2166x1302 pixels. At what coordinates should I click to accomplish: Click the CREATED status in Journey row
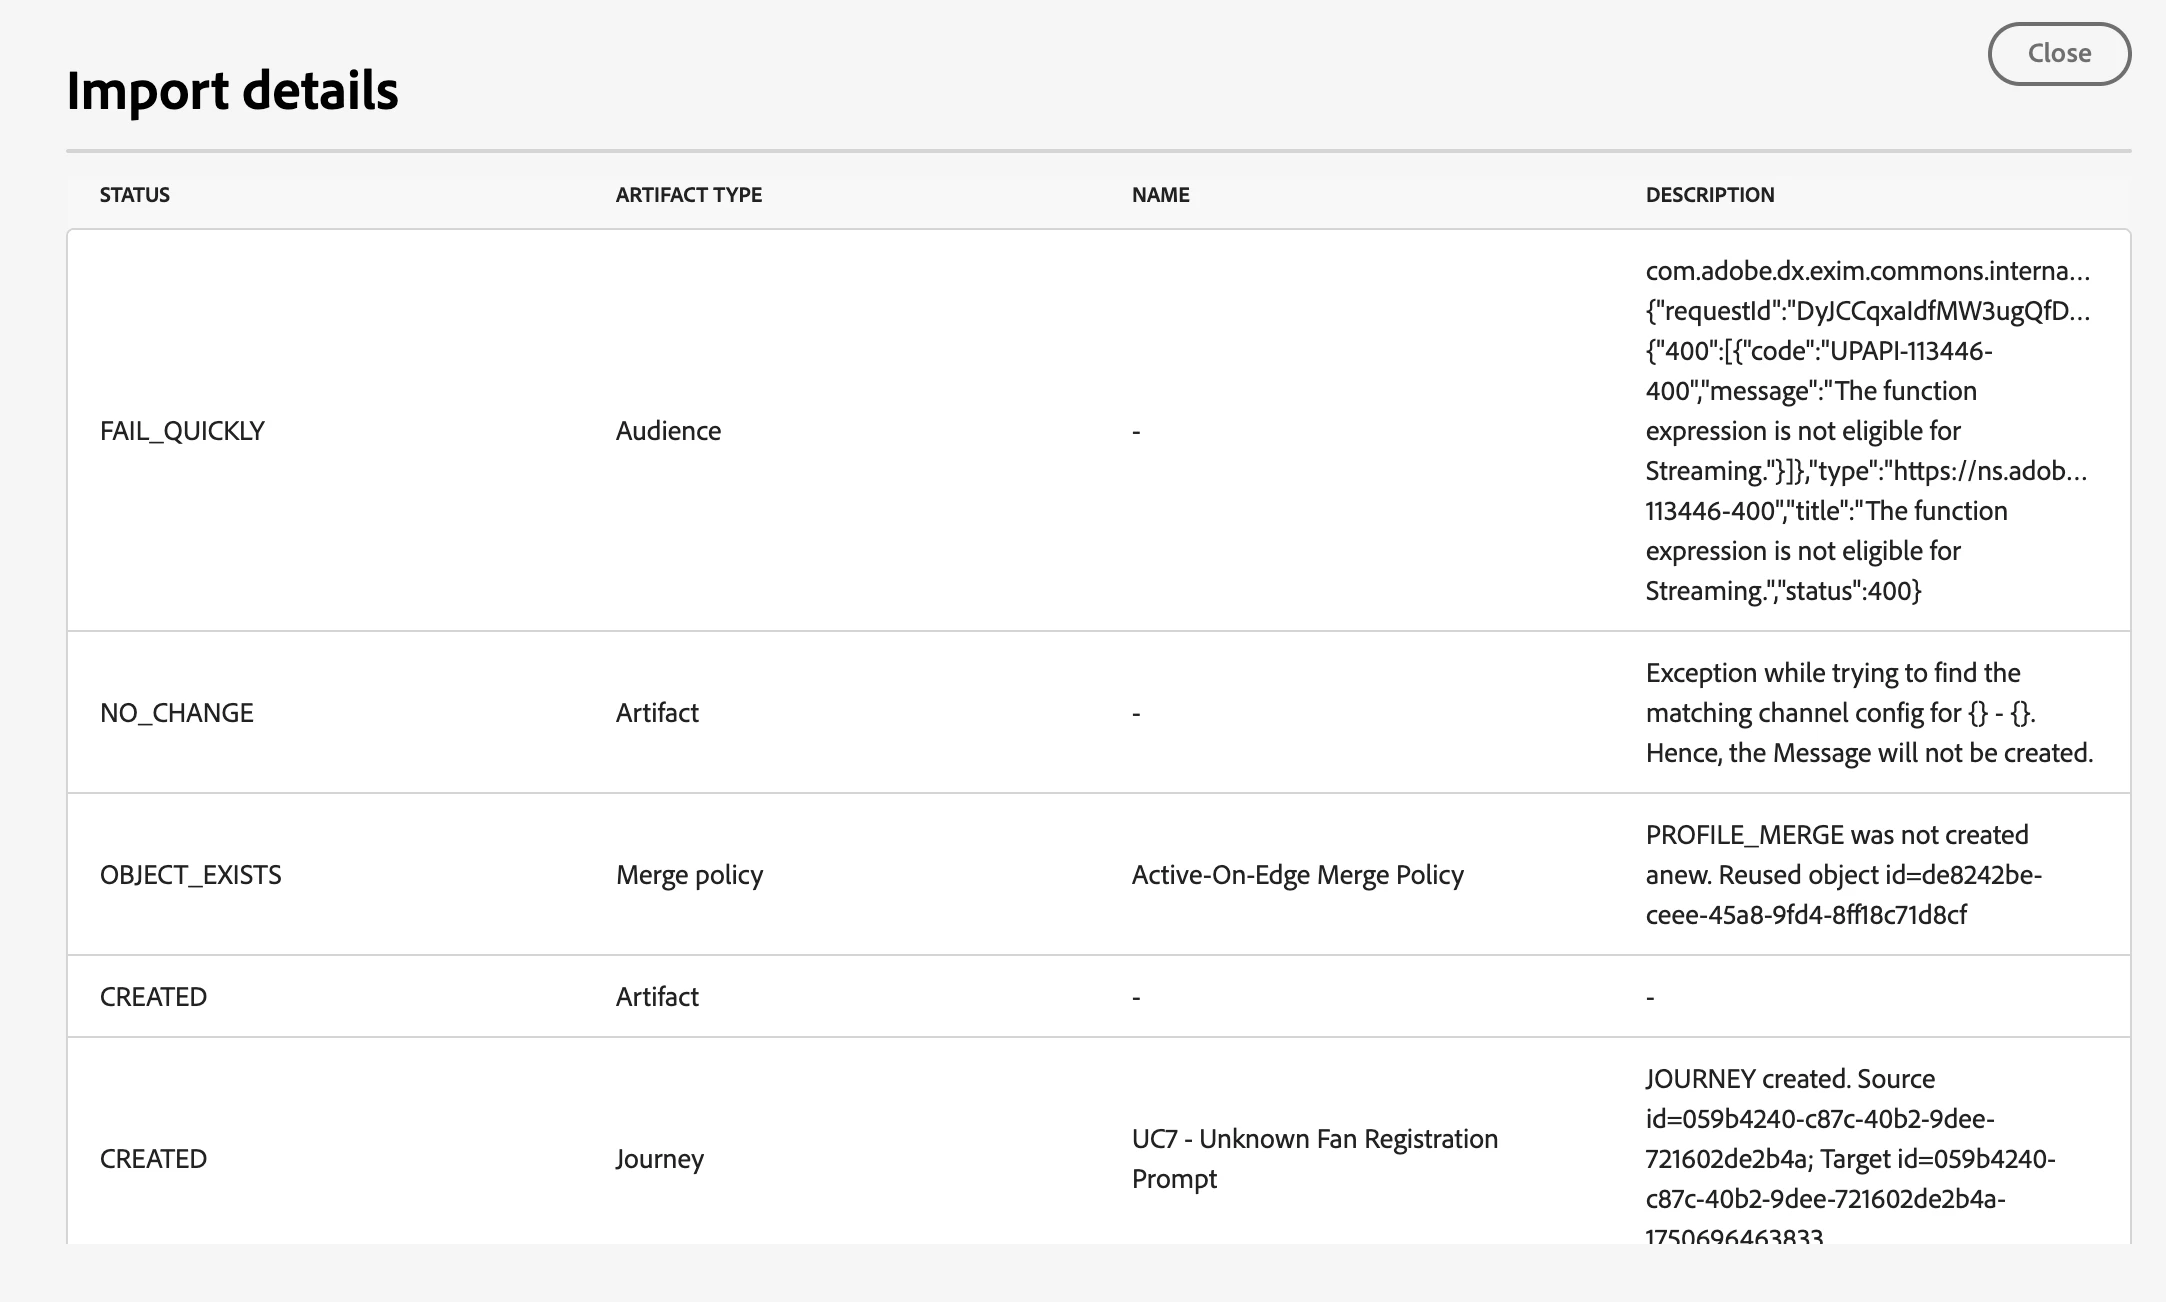(153, 1159)
